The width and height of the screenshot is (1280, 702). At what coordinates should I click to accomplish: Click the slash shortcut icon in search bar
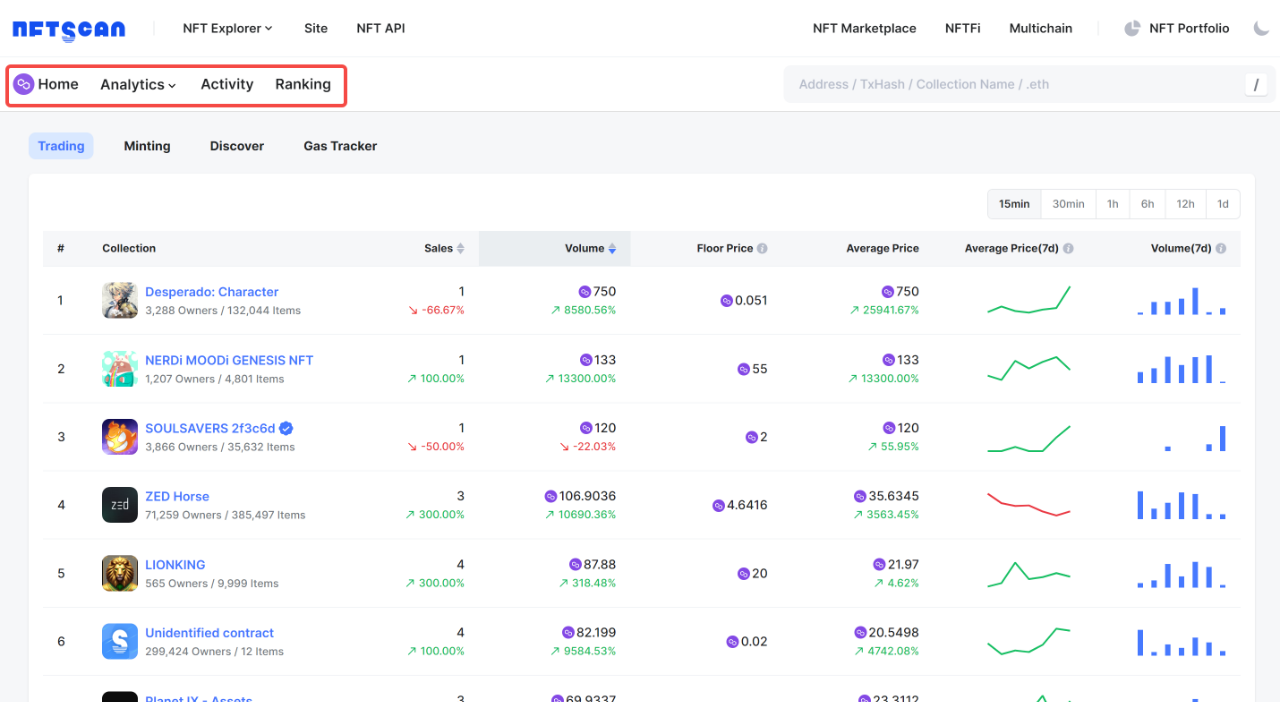tap(1256, 85)
